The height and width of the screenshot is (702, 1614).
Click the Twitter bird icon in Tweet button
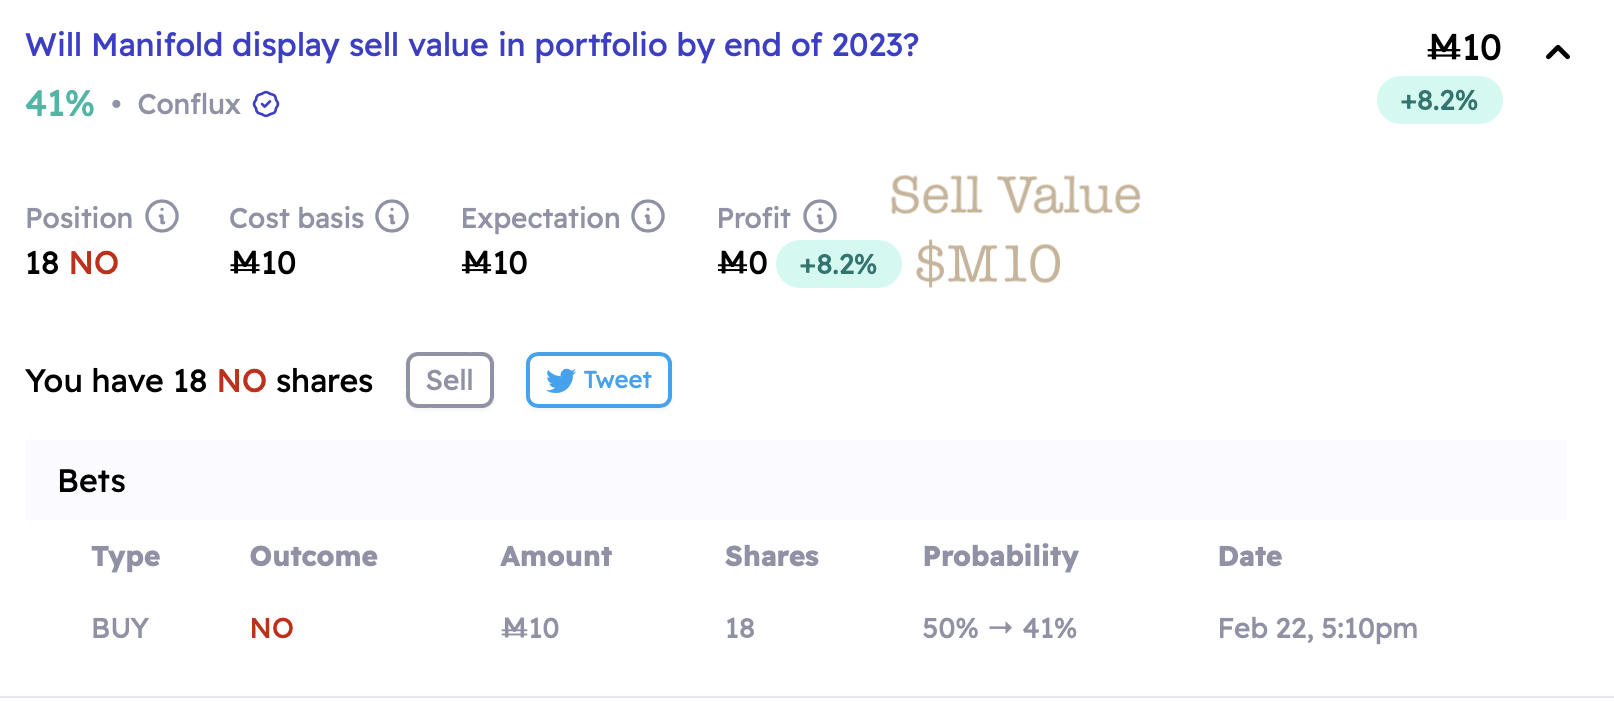(x=560, y=381)
